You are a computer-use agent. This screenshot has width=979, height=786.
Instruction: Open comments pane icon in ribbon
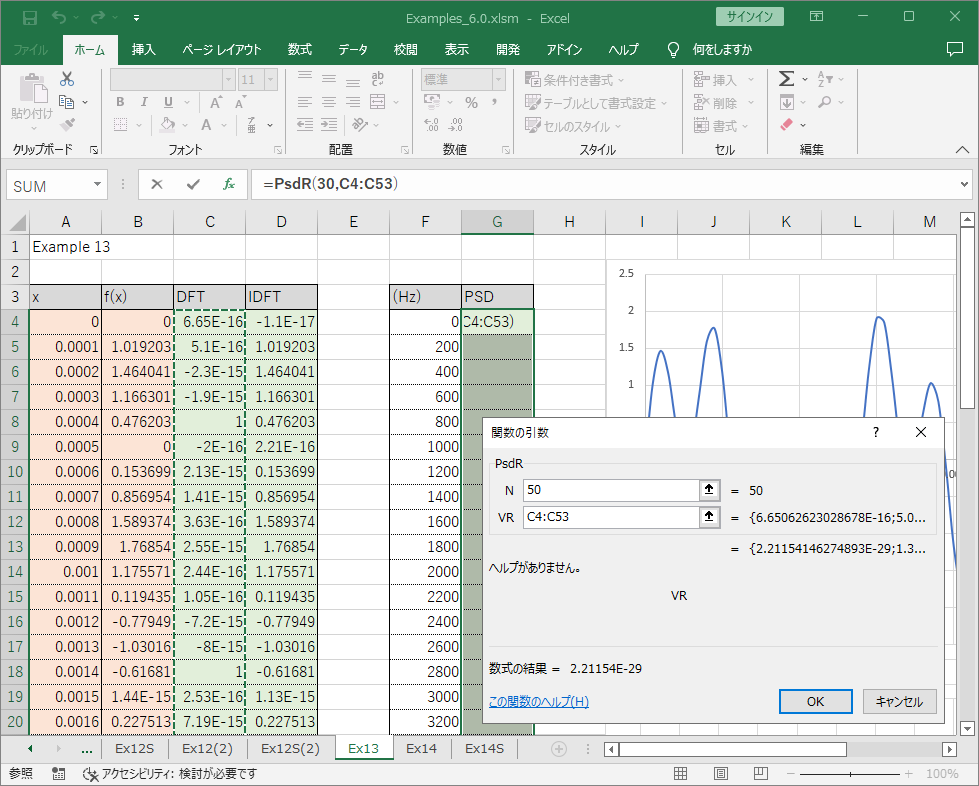click(954, 49)
